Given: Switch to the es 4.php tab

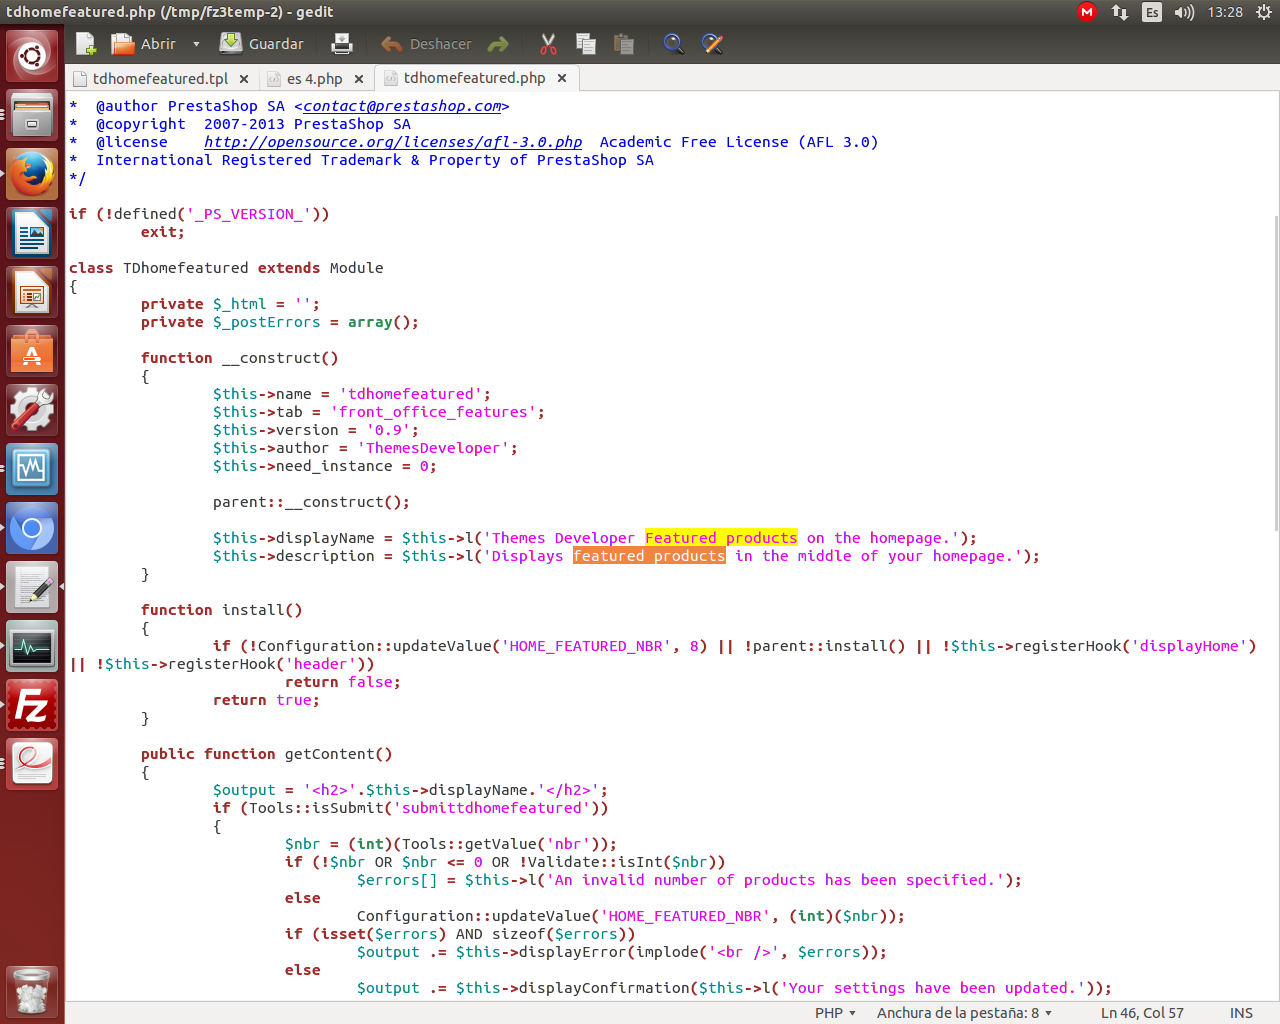Looking at the screenshot, I should tap(314, 78).
